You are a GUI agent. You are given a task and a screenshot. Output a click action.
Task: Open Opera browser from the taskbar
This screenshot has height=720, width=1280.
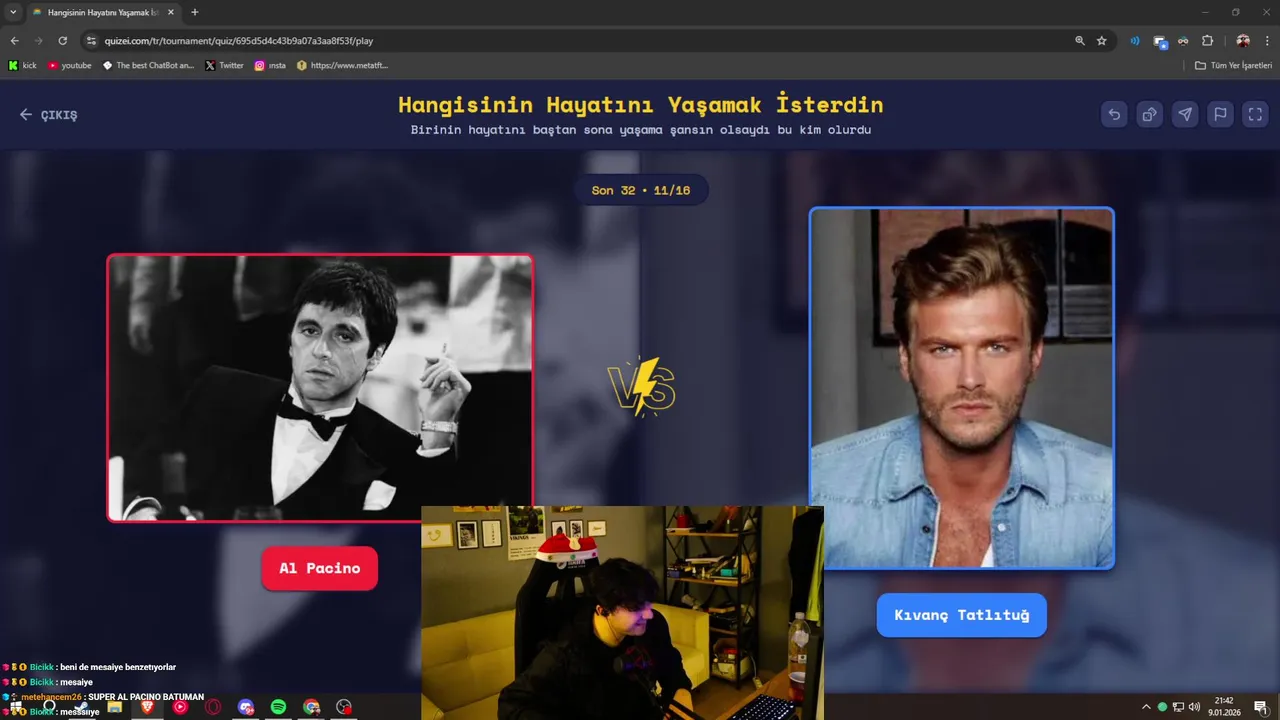[213, 707]
